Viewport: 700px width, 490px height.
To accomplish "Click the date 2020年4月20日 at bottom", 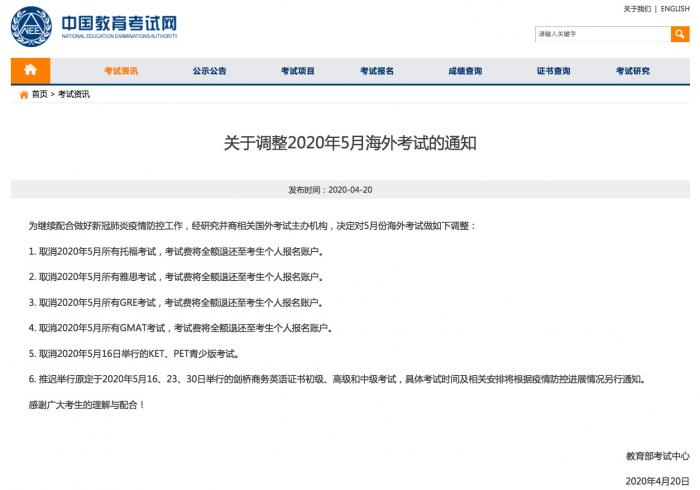I will point(657,481).
